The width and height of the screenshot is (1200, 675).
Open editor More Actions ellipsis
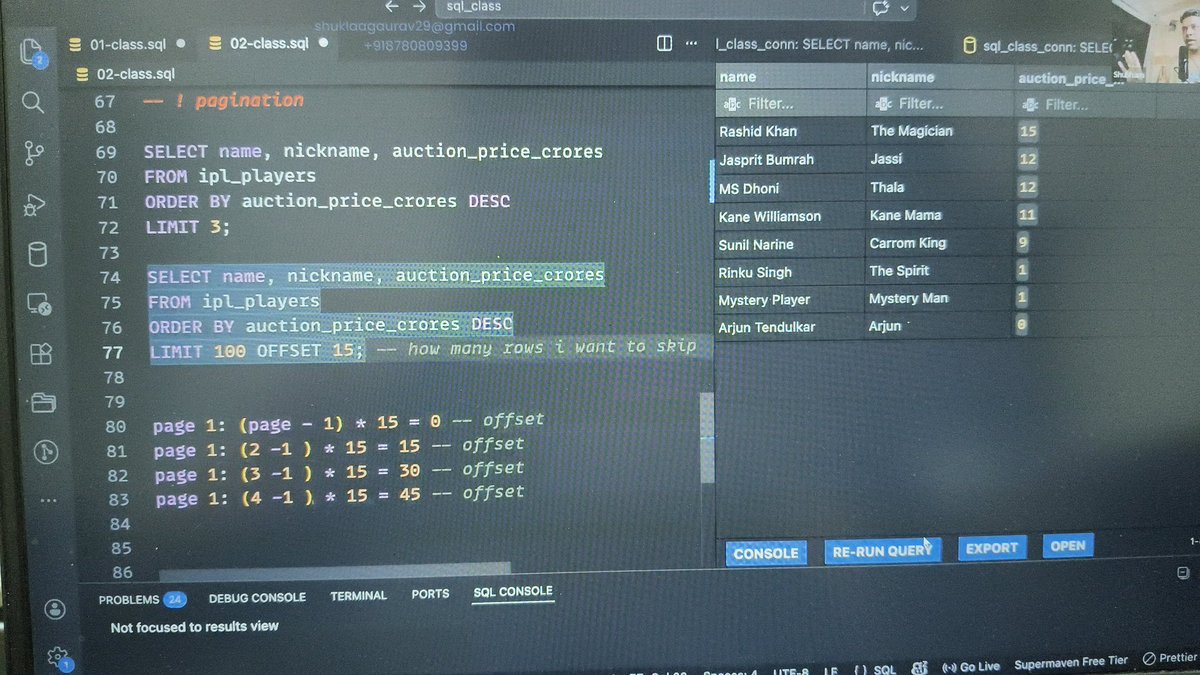click(x=691, y=43)
